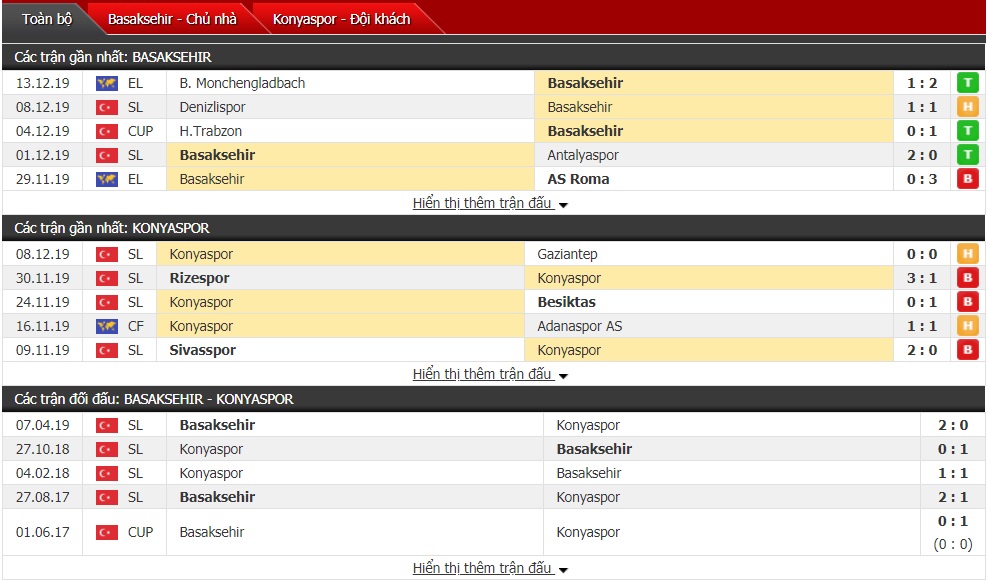Click green T badge for H.Trabzon match
Viewport: 988px width, 582px height.
click(968, 131)
